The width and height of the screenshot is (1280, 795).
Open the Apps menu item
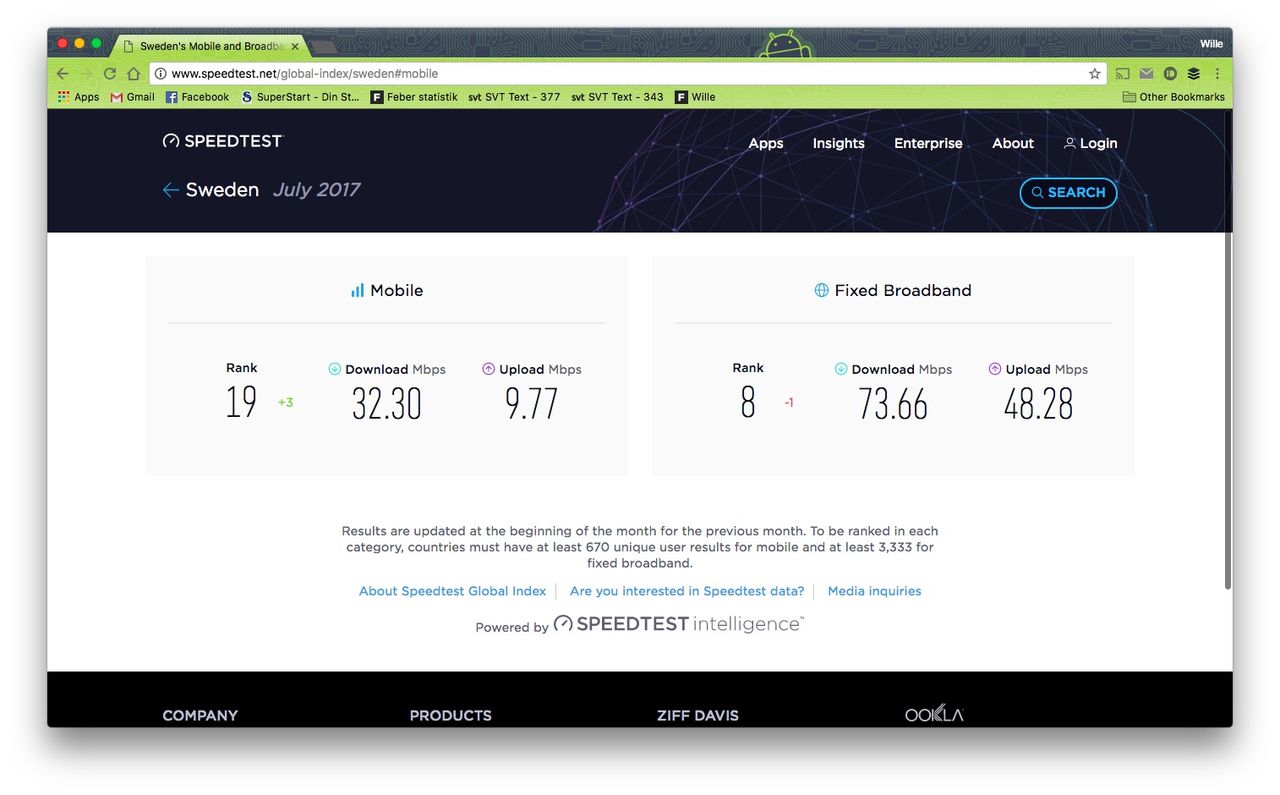766,143
